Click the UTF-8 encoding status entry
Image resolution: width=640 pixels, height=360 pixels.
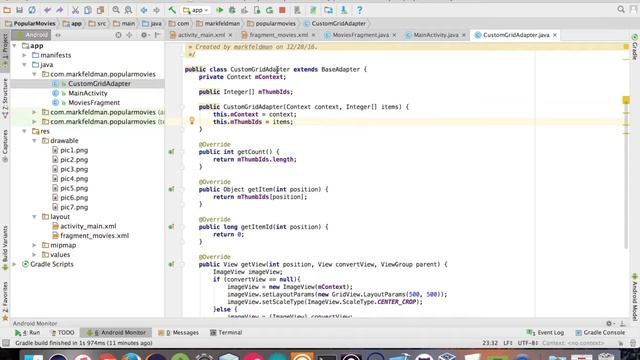(528, 343)
